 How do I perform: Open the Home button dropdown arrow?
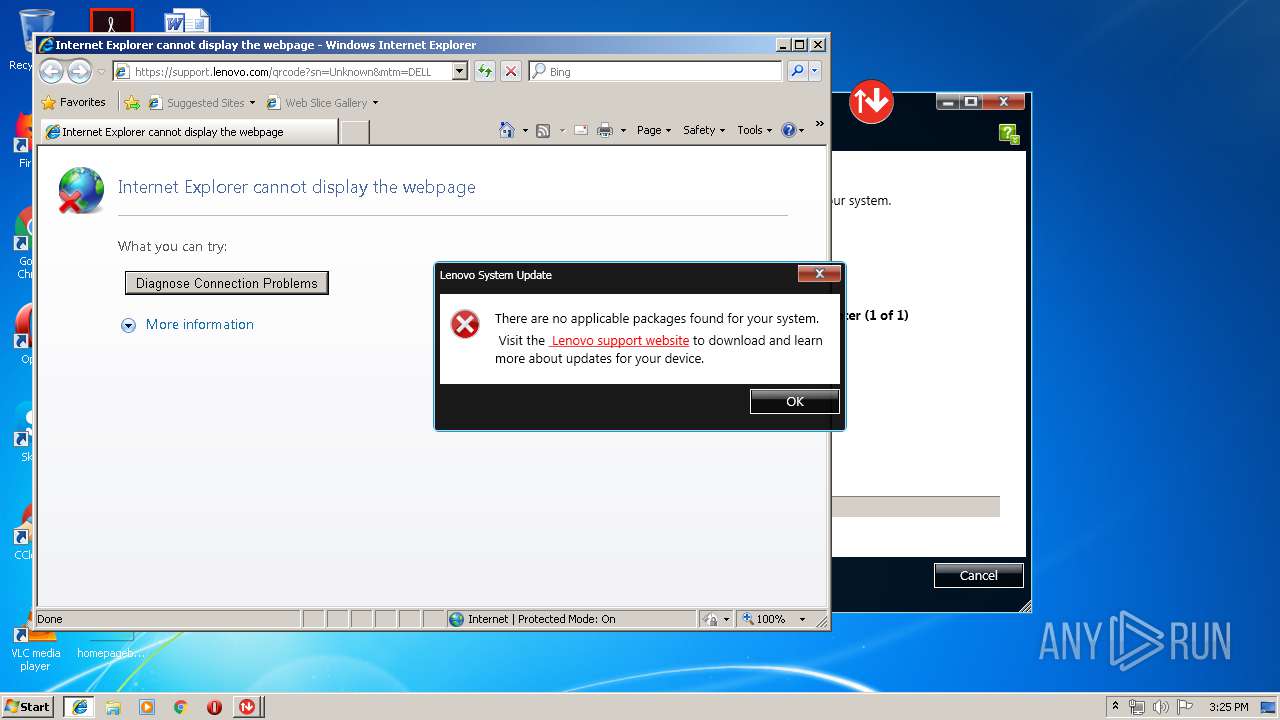(x=525, y=130)
